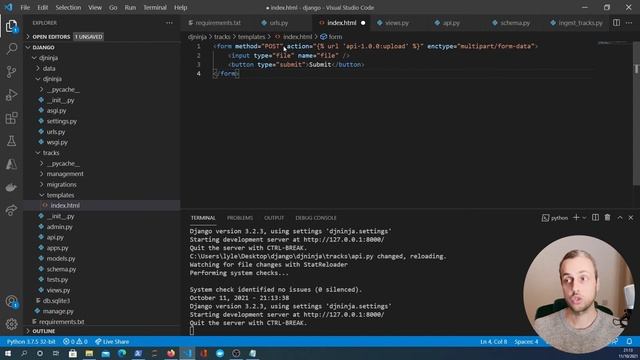Expand the management folder
Screen dimensions: 640x360
[x=65, y=174]
